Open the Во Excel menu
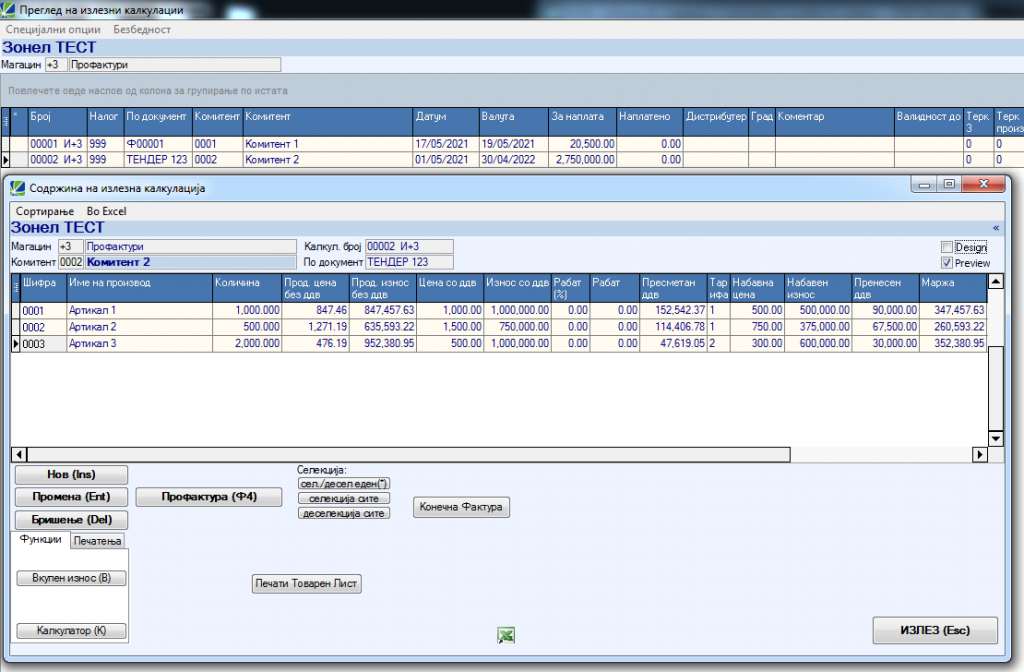 (106, 212)
